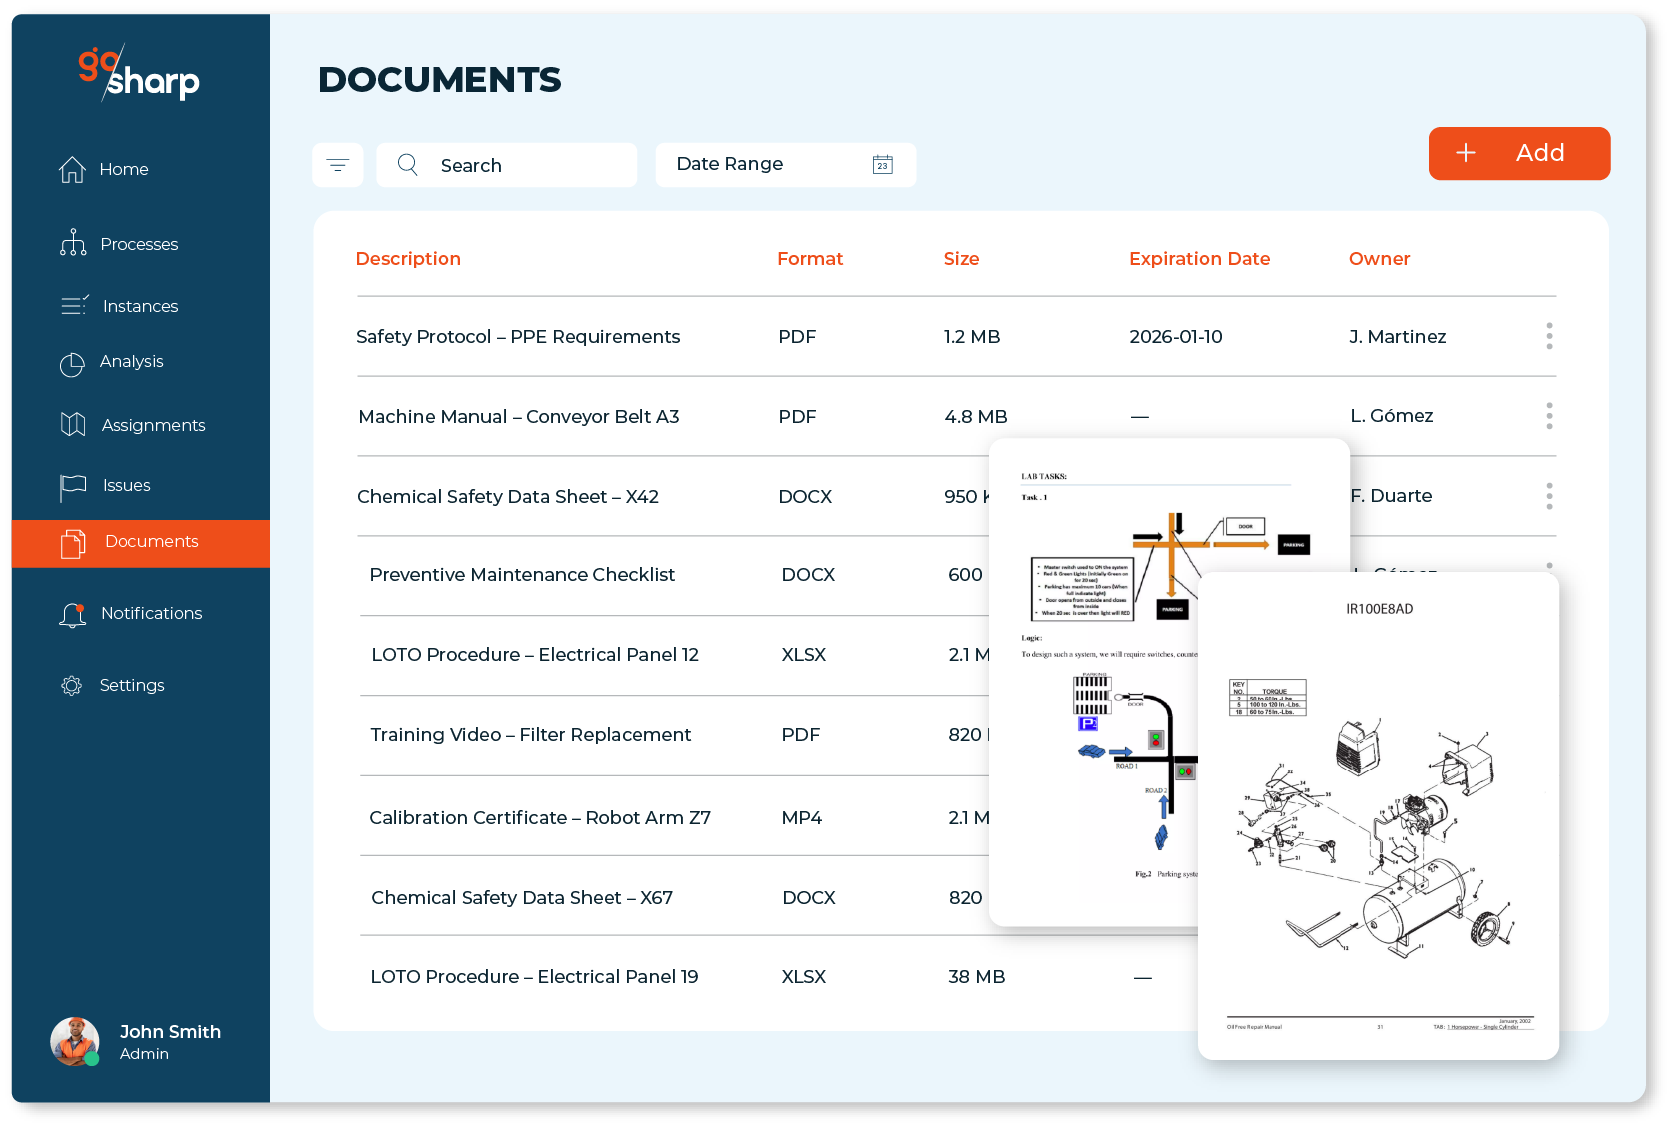Click the Notifications bell icon

[72, 615]
